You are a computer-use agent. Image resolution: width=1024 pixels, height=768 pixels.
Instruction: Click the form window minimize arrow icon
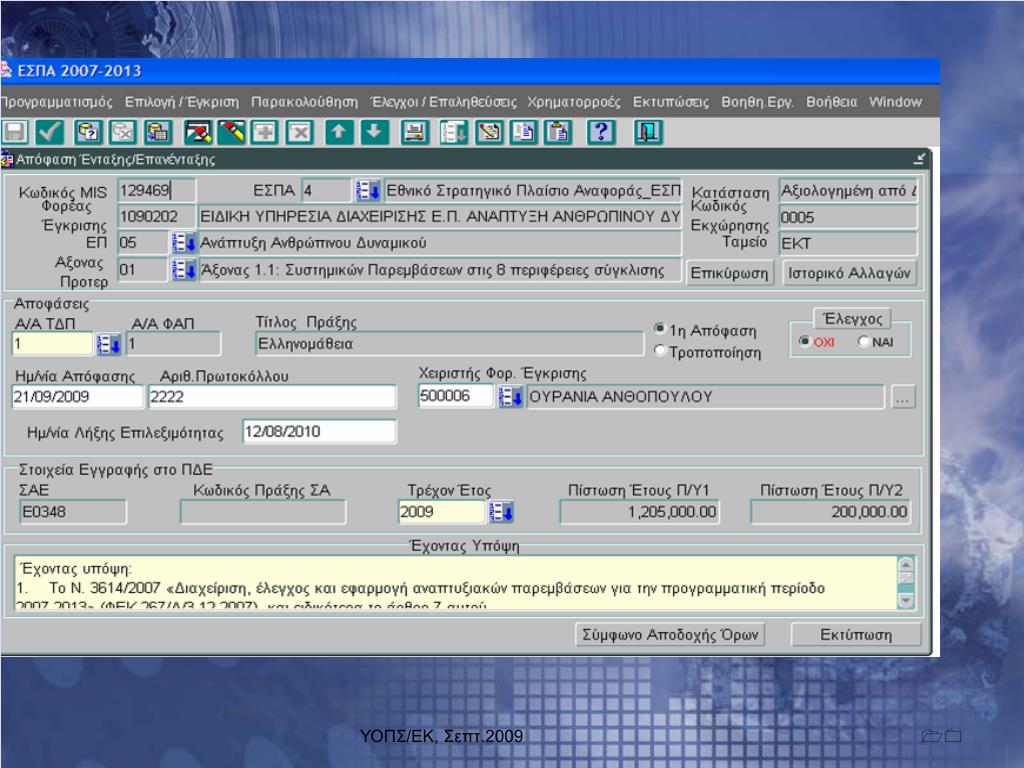(x=919, y=159)
